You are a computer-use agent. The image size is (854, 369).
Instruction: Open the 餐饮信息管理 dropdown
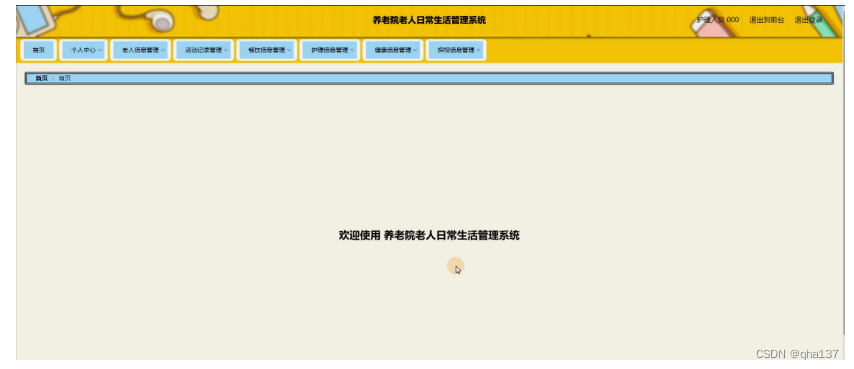[267, 50]
